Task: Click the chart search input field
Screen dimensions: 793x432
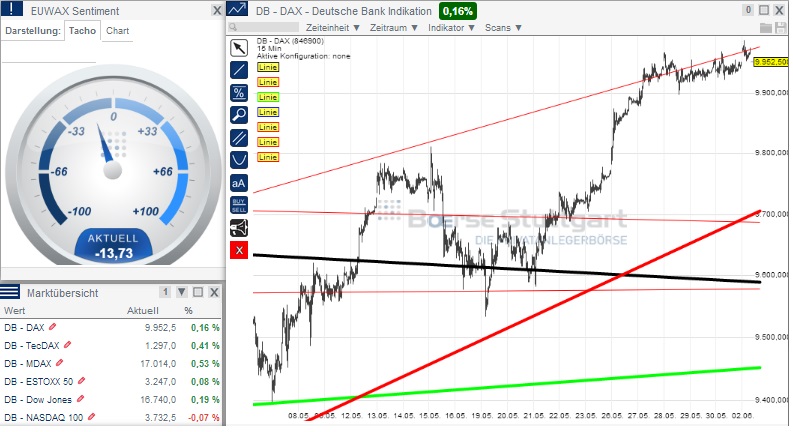Action: pos(264,27)
